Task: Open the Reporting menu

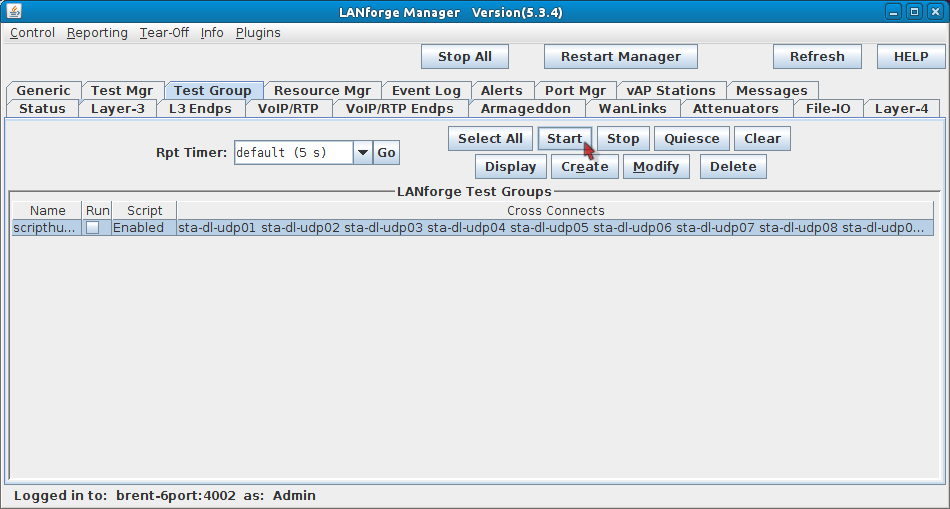Action: coord(97,33)
